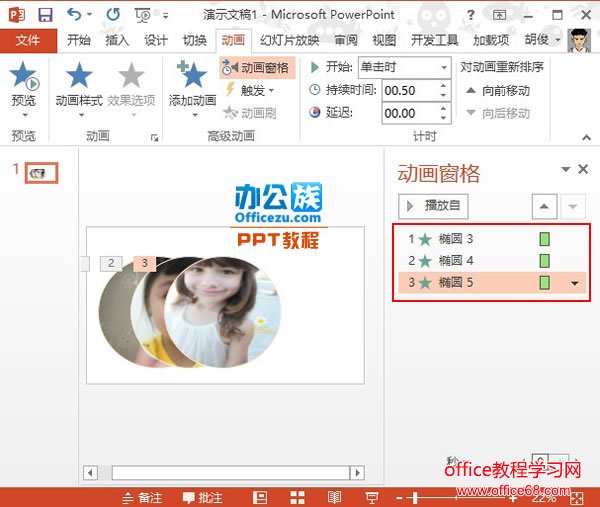
Task: Move animation down with pane arrow button
Action: click(572, 207)
